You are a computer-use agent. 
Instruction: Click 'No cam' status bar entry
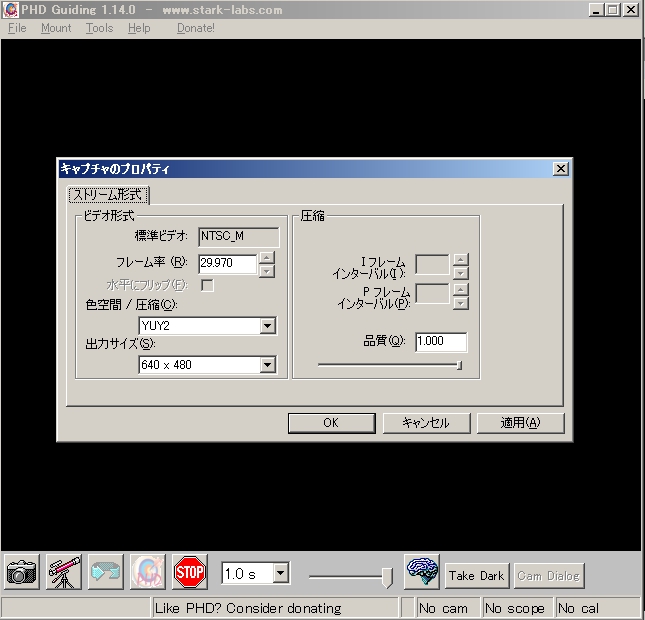(448, 608)
